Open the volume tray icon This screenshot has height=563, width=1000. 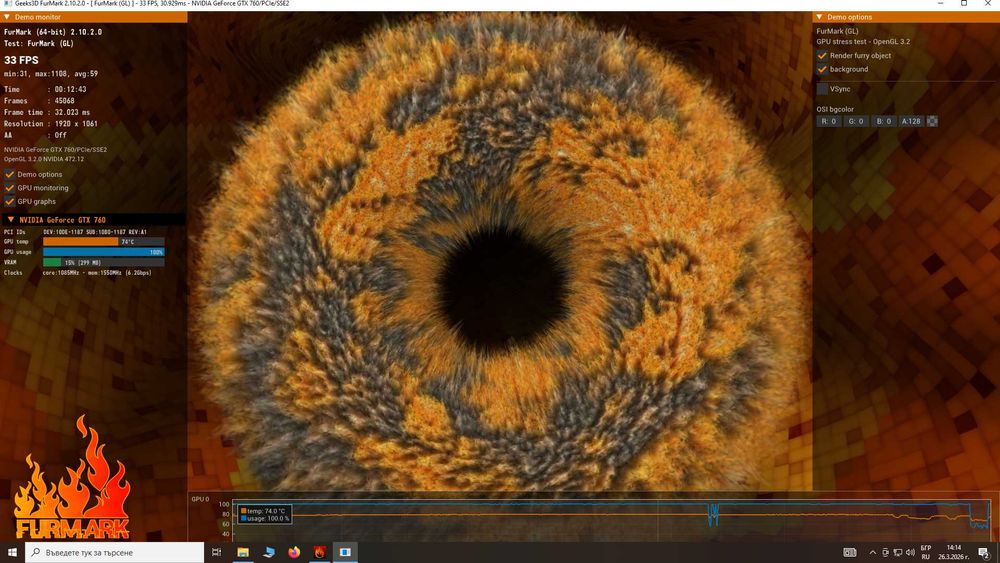pos(910,552)
